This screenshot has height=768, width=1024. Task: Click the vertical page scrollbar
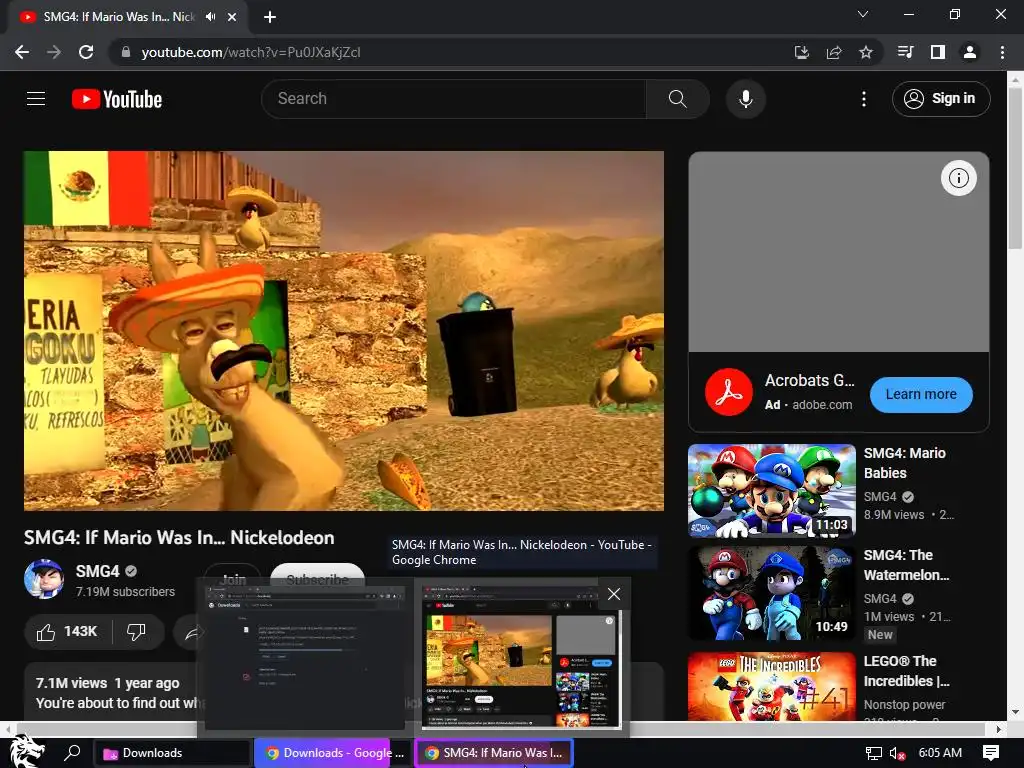click(x=1015, y=168)
